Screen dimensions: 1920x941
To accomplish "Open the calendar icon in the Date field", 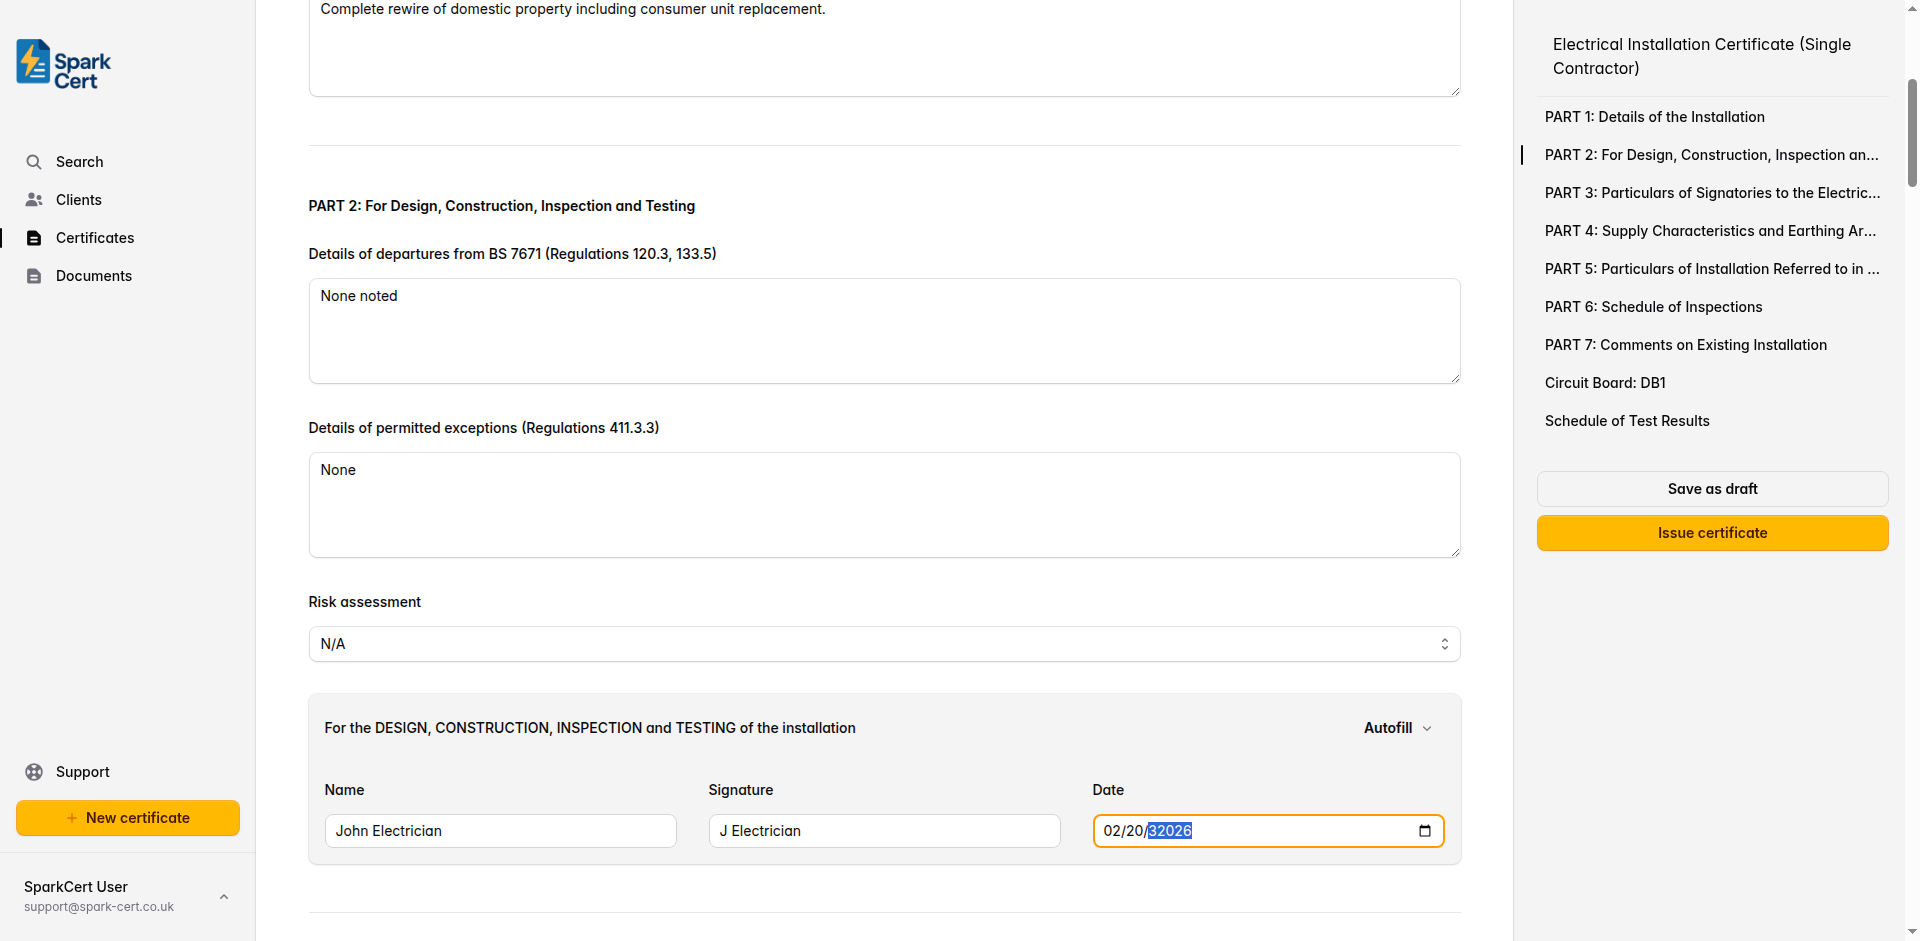I will pos(1424,830).
